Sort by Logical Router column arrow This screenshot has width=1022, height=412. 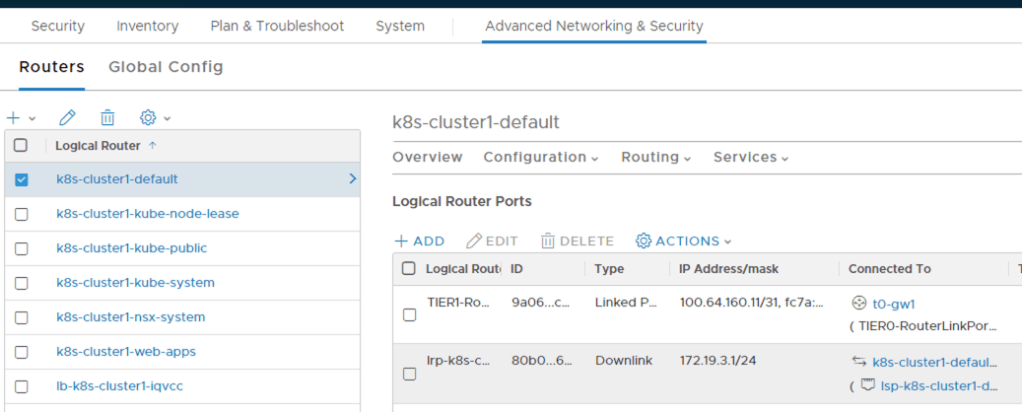tap(152, 145)
